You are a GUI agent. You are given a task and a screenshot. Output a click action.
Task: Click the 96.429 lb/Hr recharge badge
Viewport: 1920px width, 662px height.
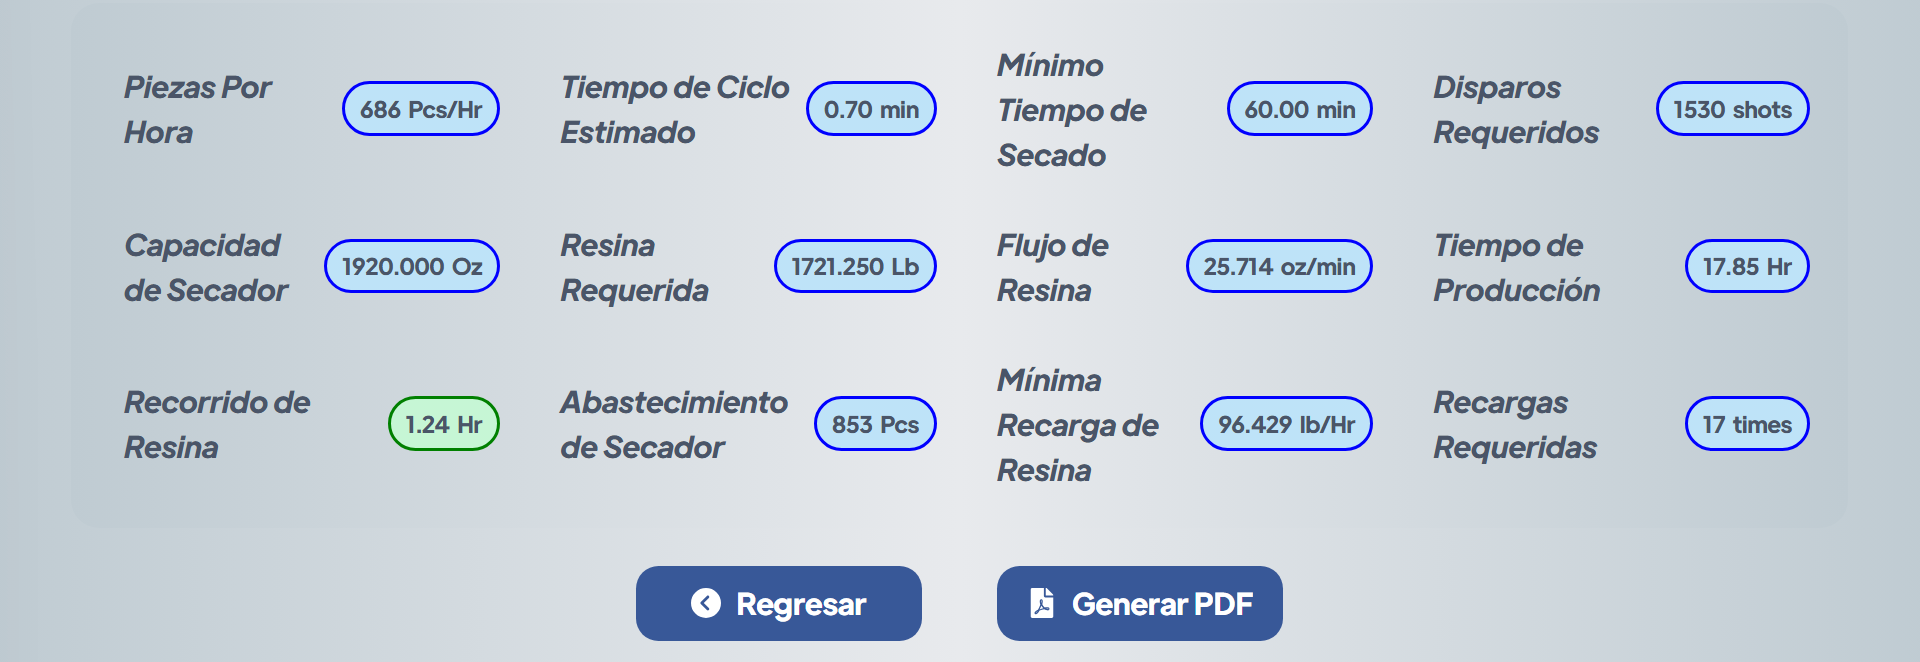click(x=1286, y=424)
